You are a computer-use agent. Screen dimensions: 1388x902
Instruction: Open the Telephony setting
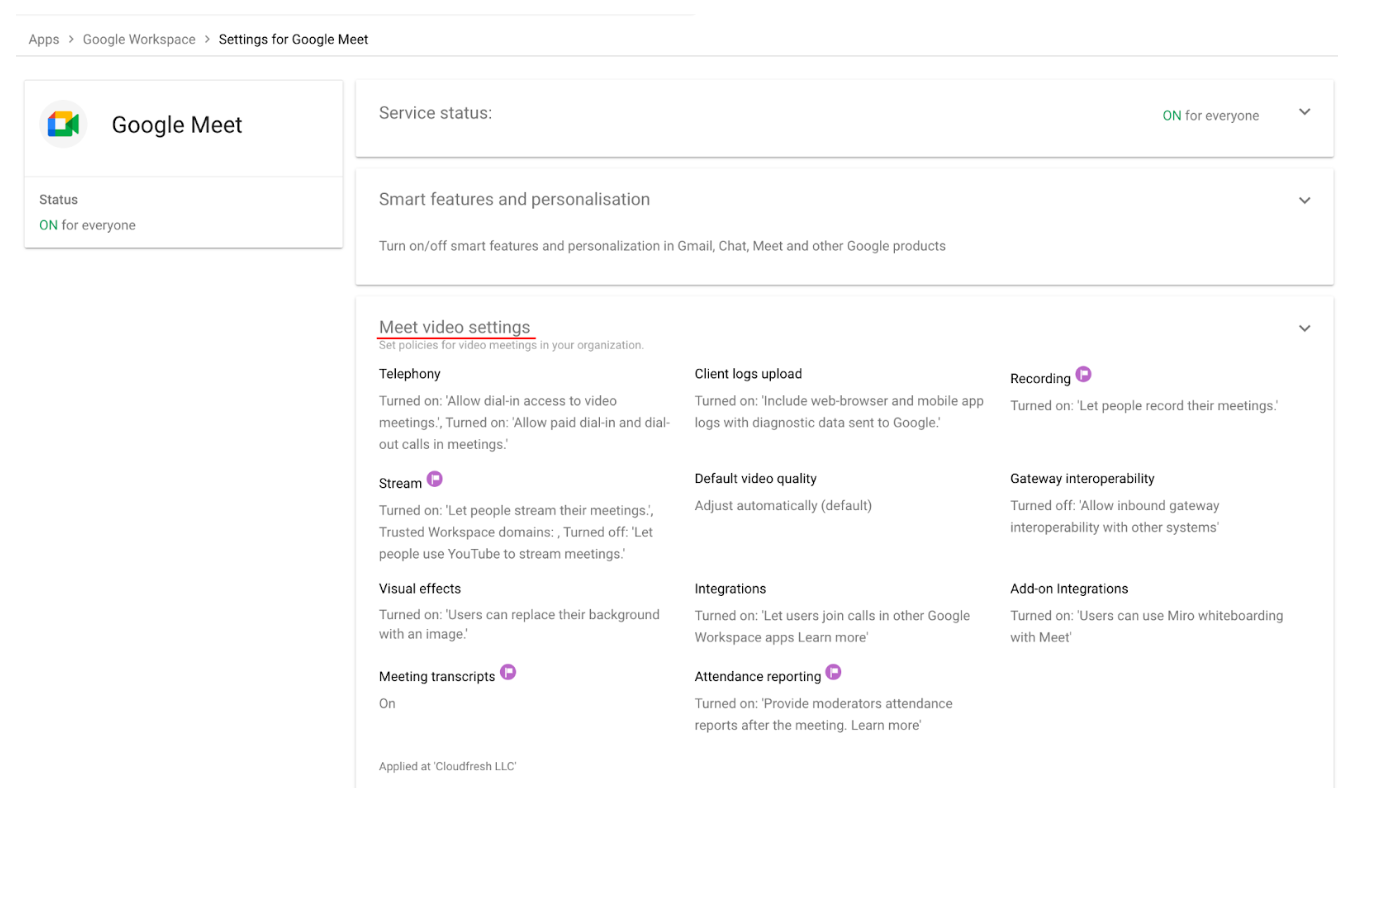pyautogui.click(x=409, y=374)
